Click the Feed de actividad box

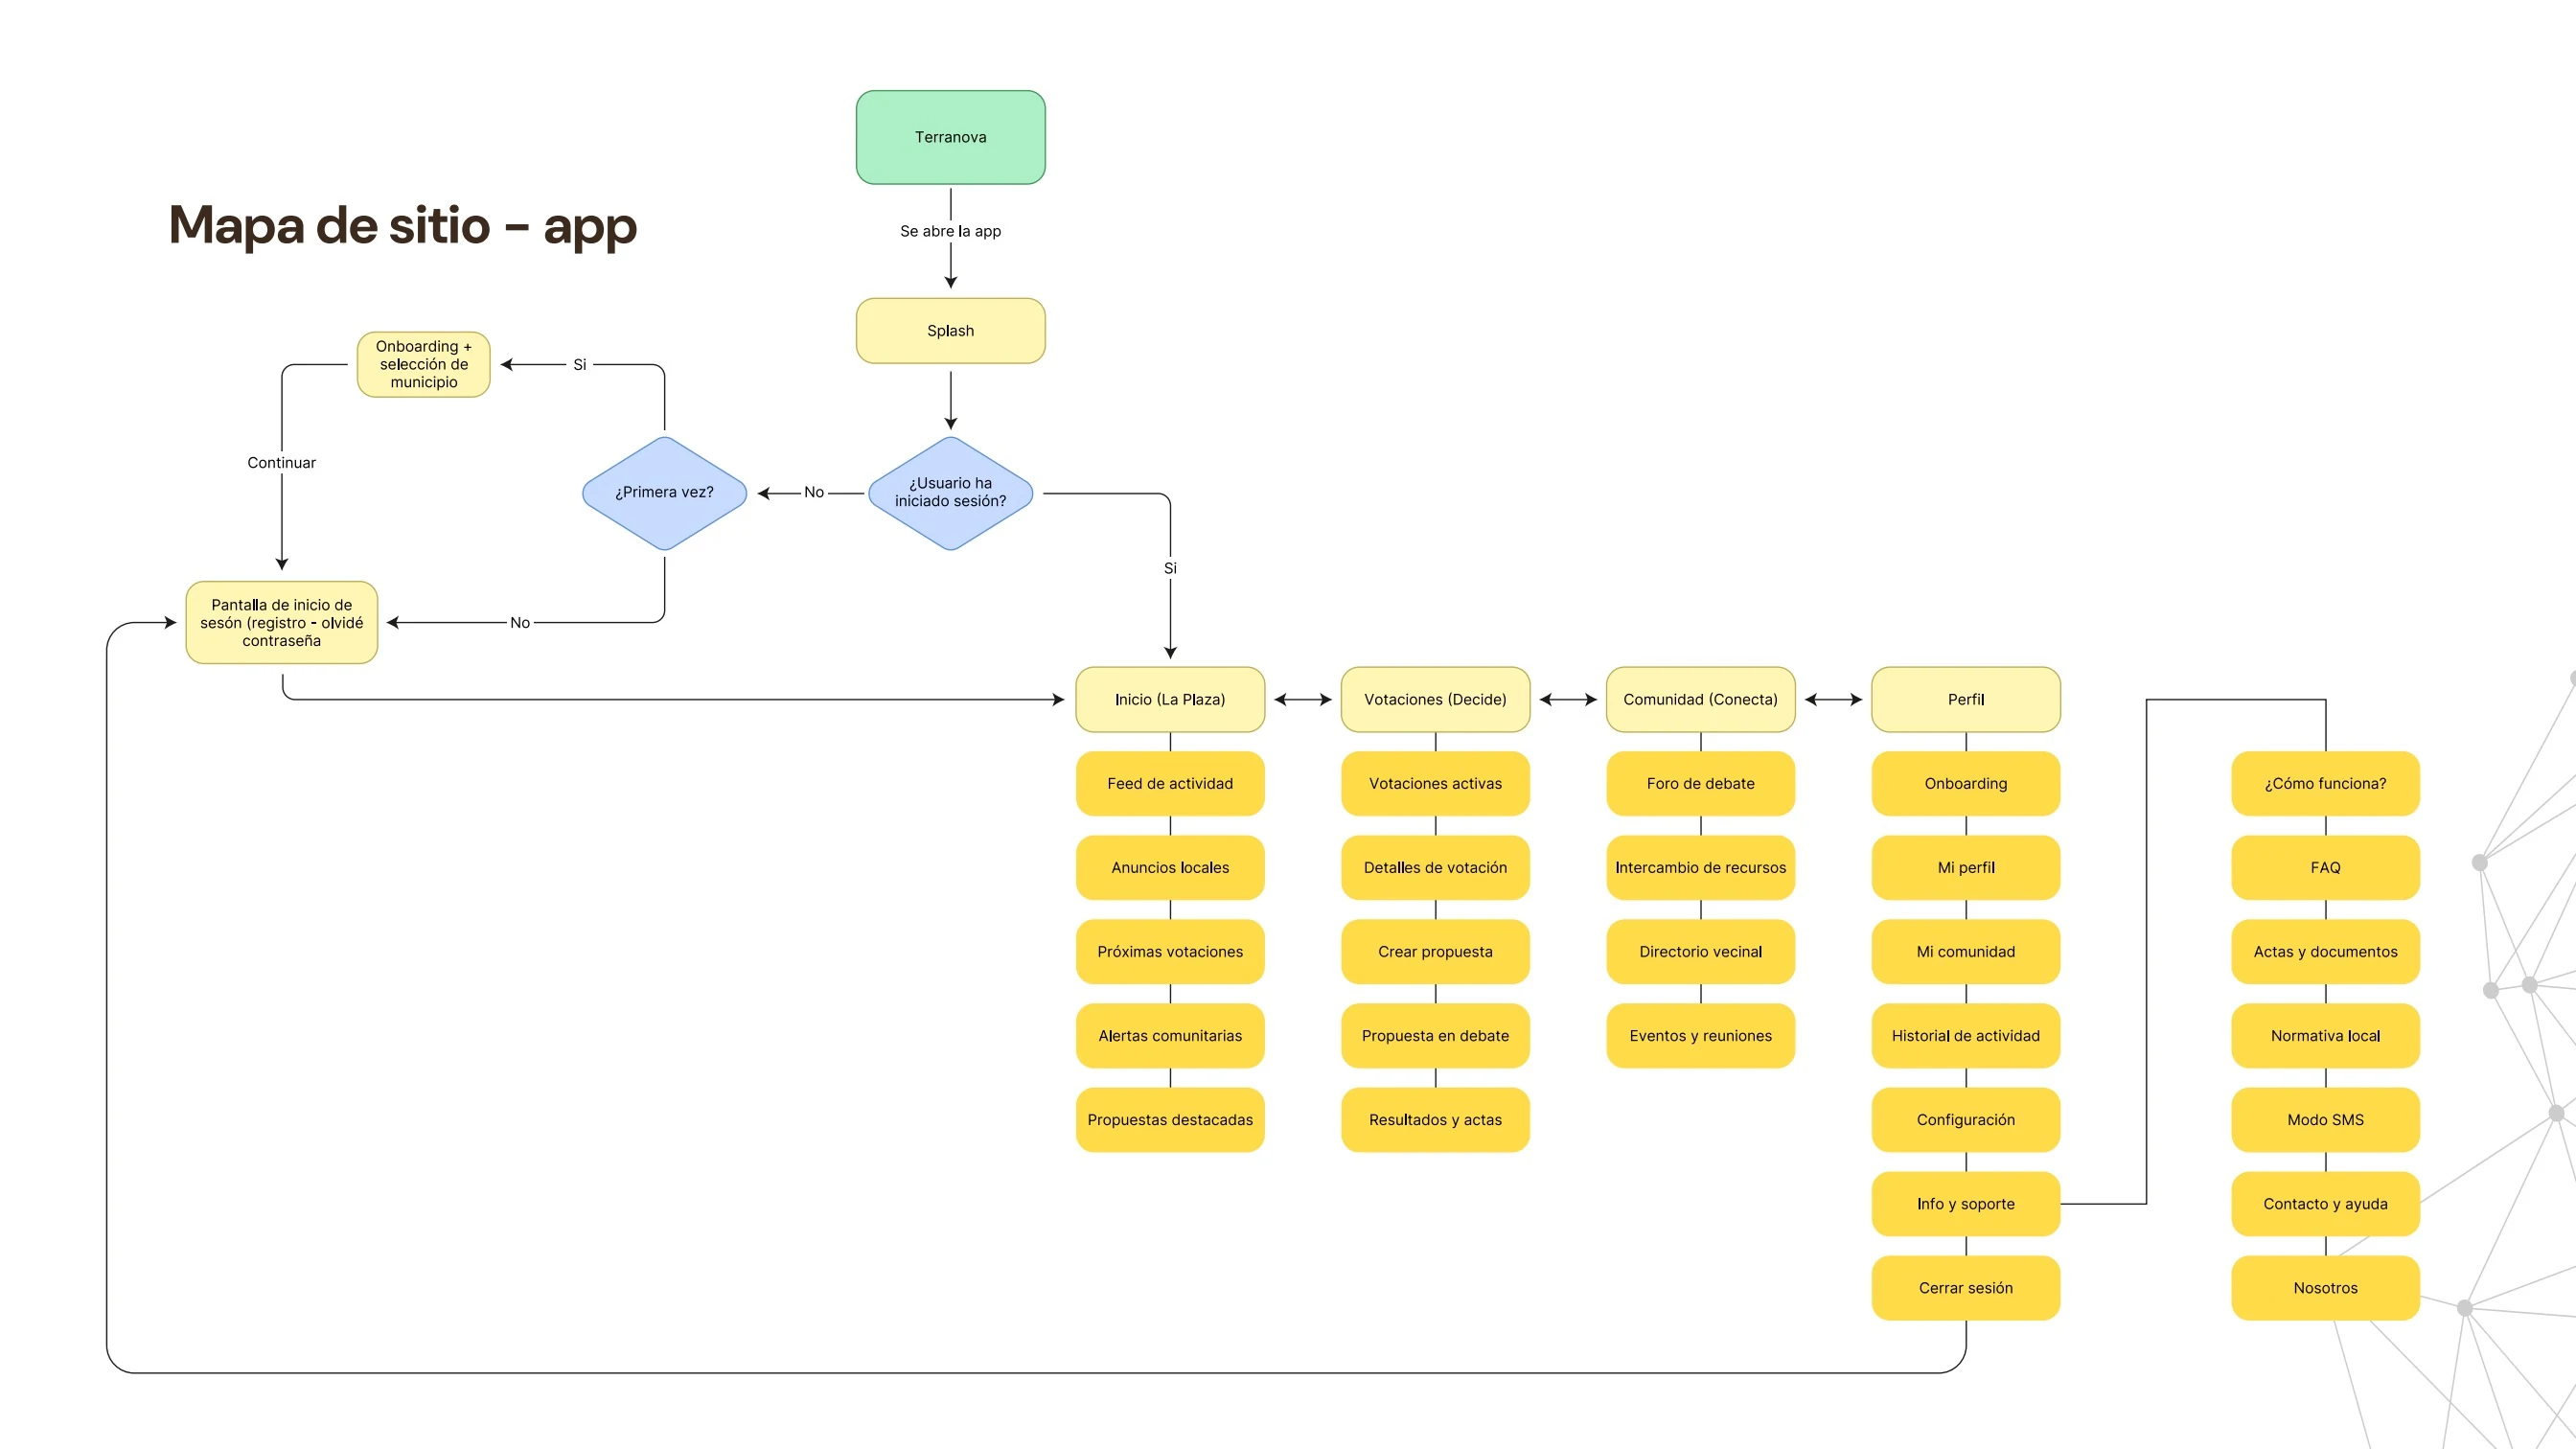[1170, 783]
